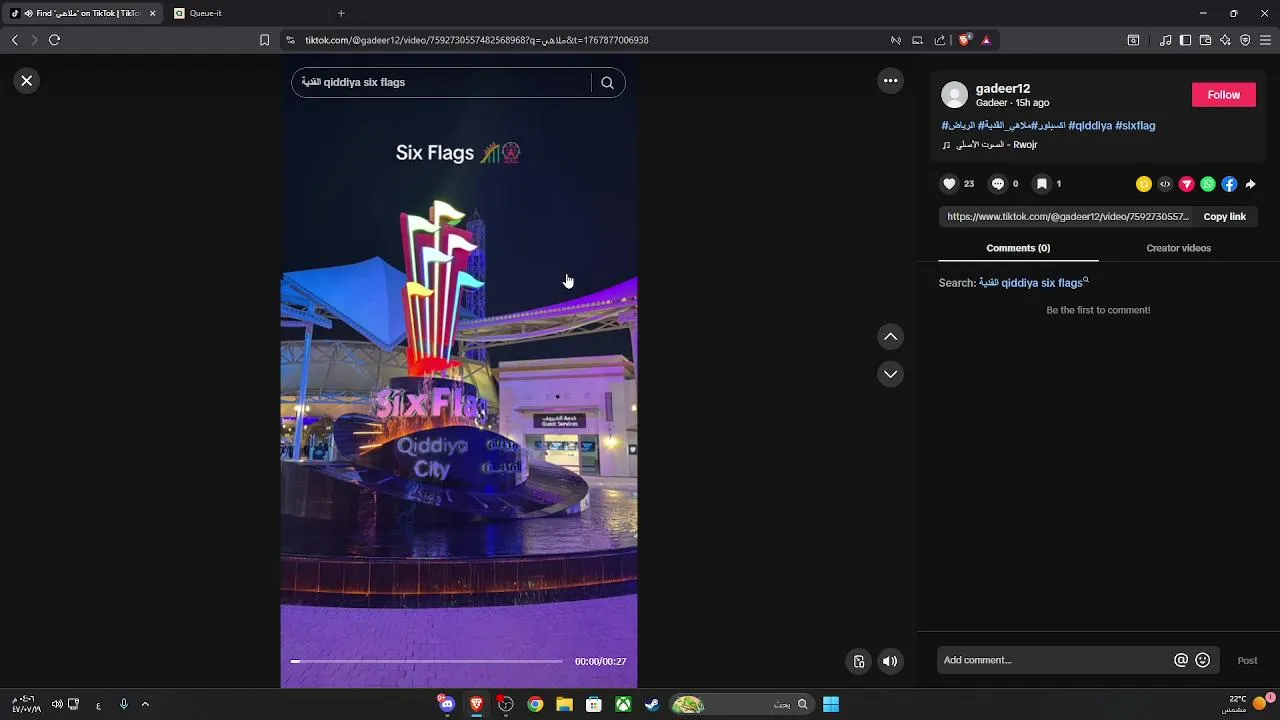1280x720 pixels.
Task: Close the TikTok video viewer
Action: pos(27,81)
